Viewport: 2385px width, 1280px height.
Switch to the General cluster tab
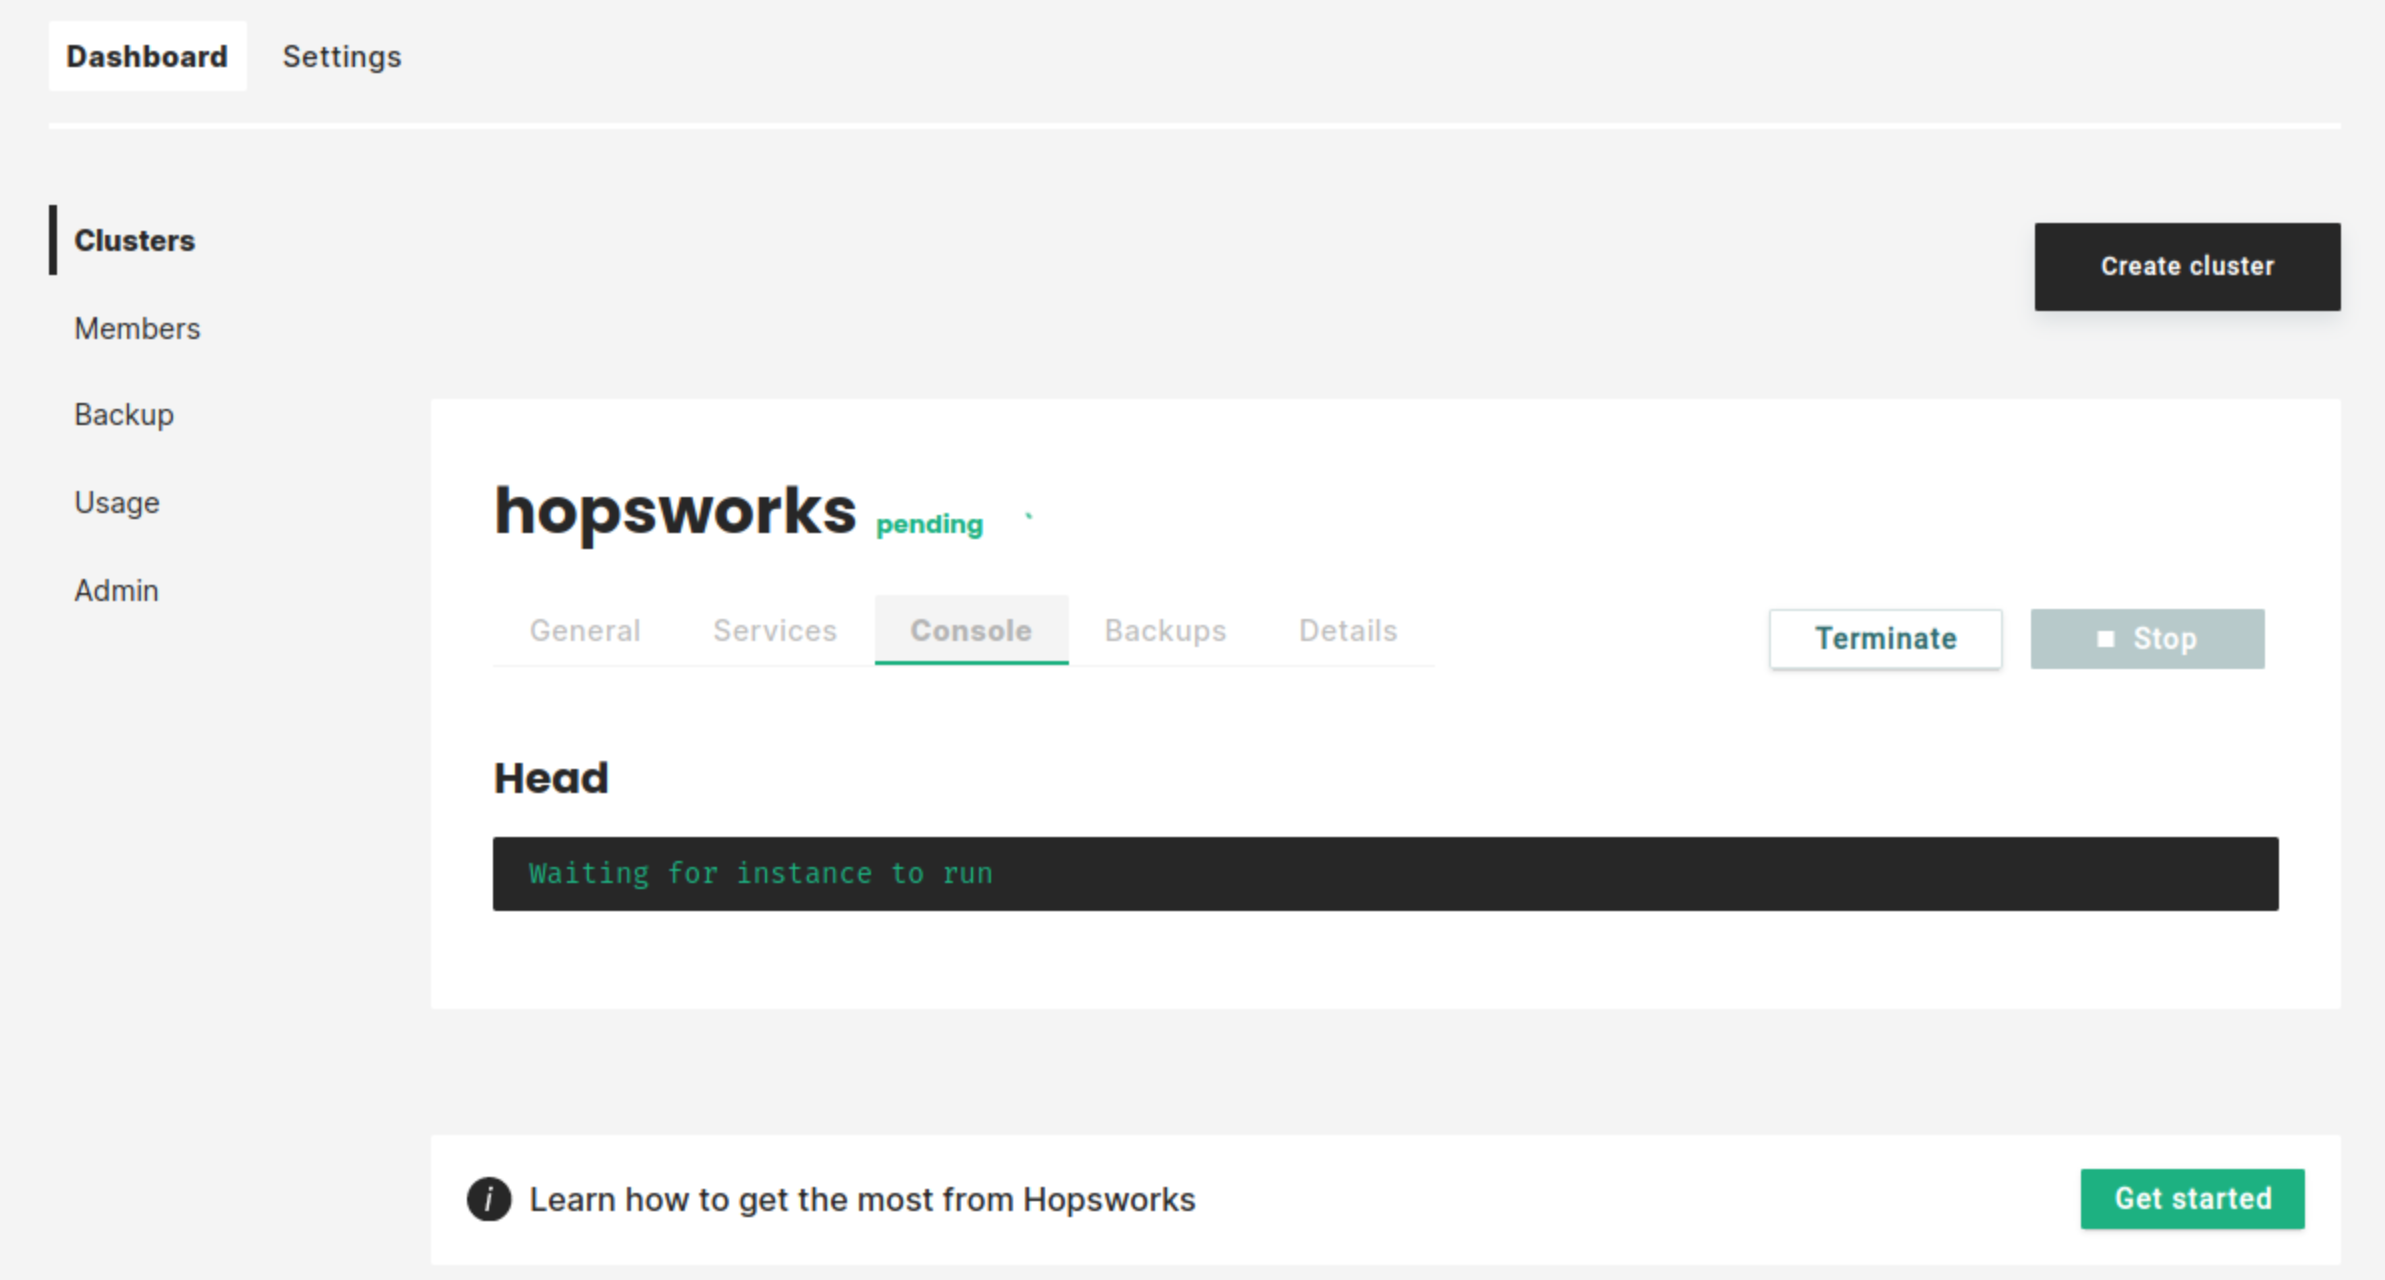click(x=585, y=630)
